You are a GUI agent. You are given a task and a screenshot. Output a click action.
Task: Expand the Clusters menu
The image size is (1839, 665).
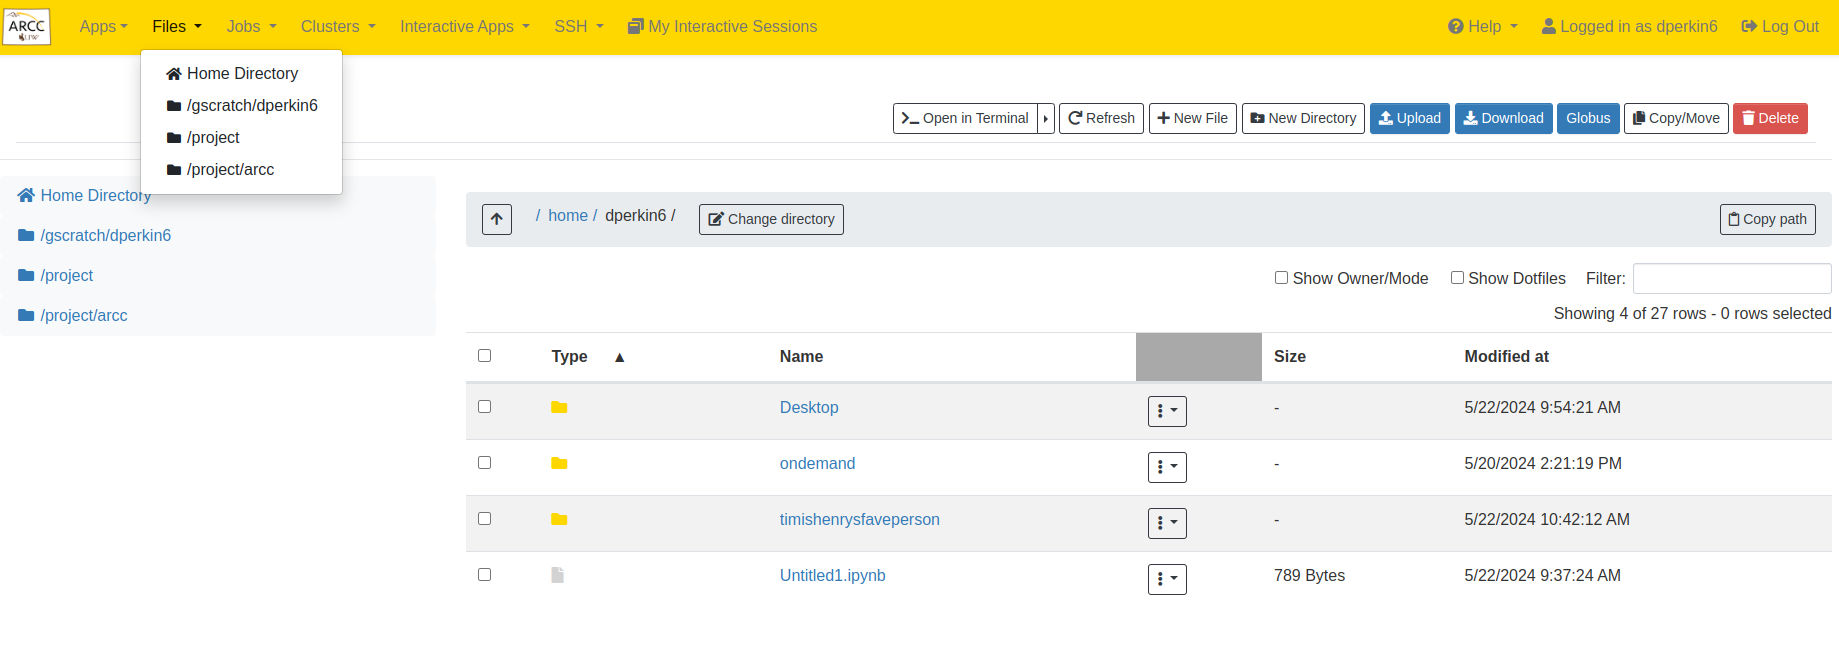click(338, 27)
